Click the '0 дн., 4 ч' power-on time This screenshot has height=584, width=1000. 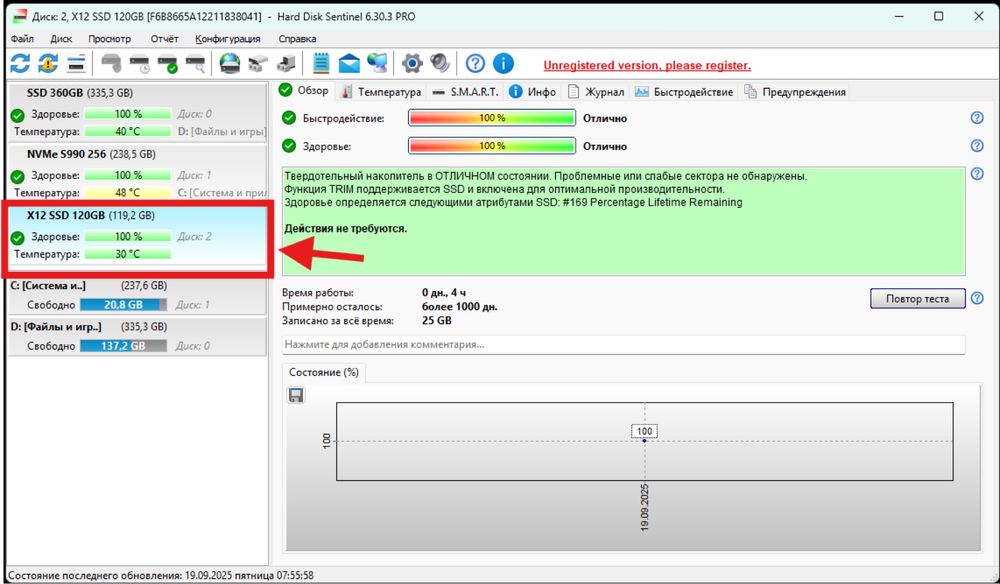[x=444, y=293]
